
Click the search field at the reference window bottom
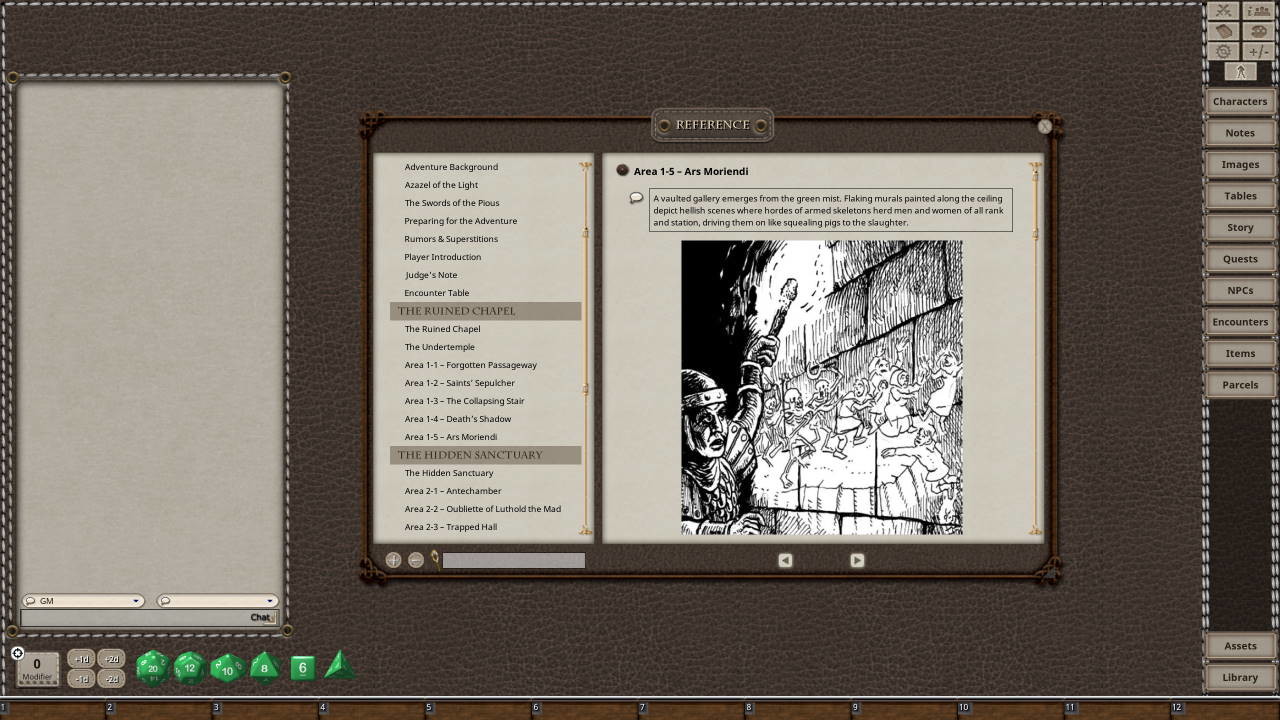[513, 560]
